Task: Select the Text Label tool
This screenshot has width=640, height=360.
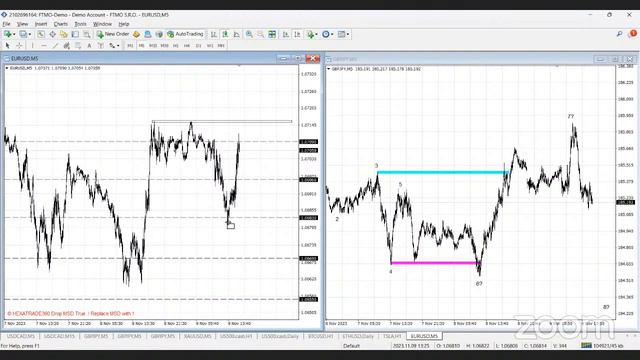Action: [x=100, y=46]
